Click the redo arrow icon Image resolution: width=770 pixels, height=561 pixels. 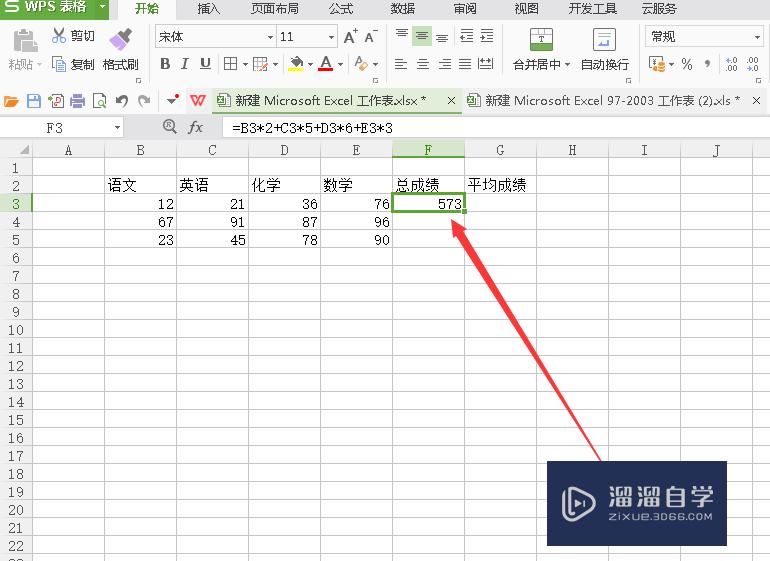tap(144, 101)
